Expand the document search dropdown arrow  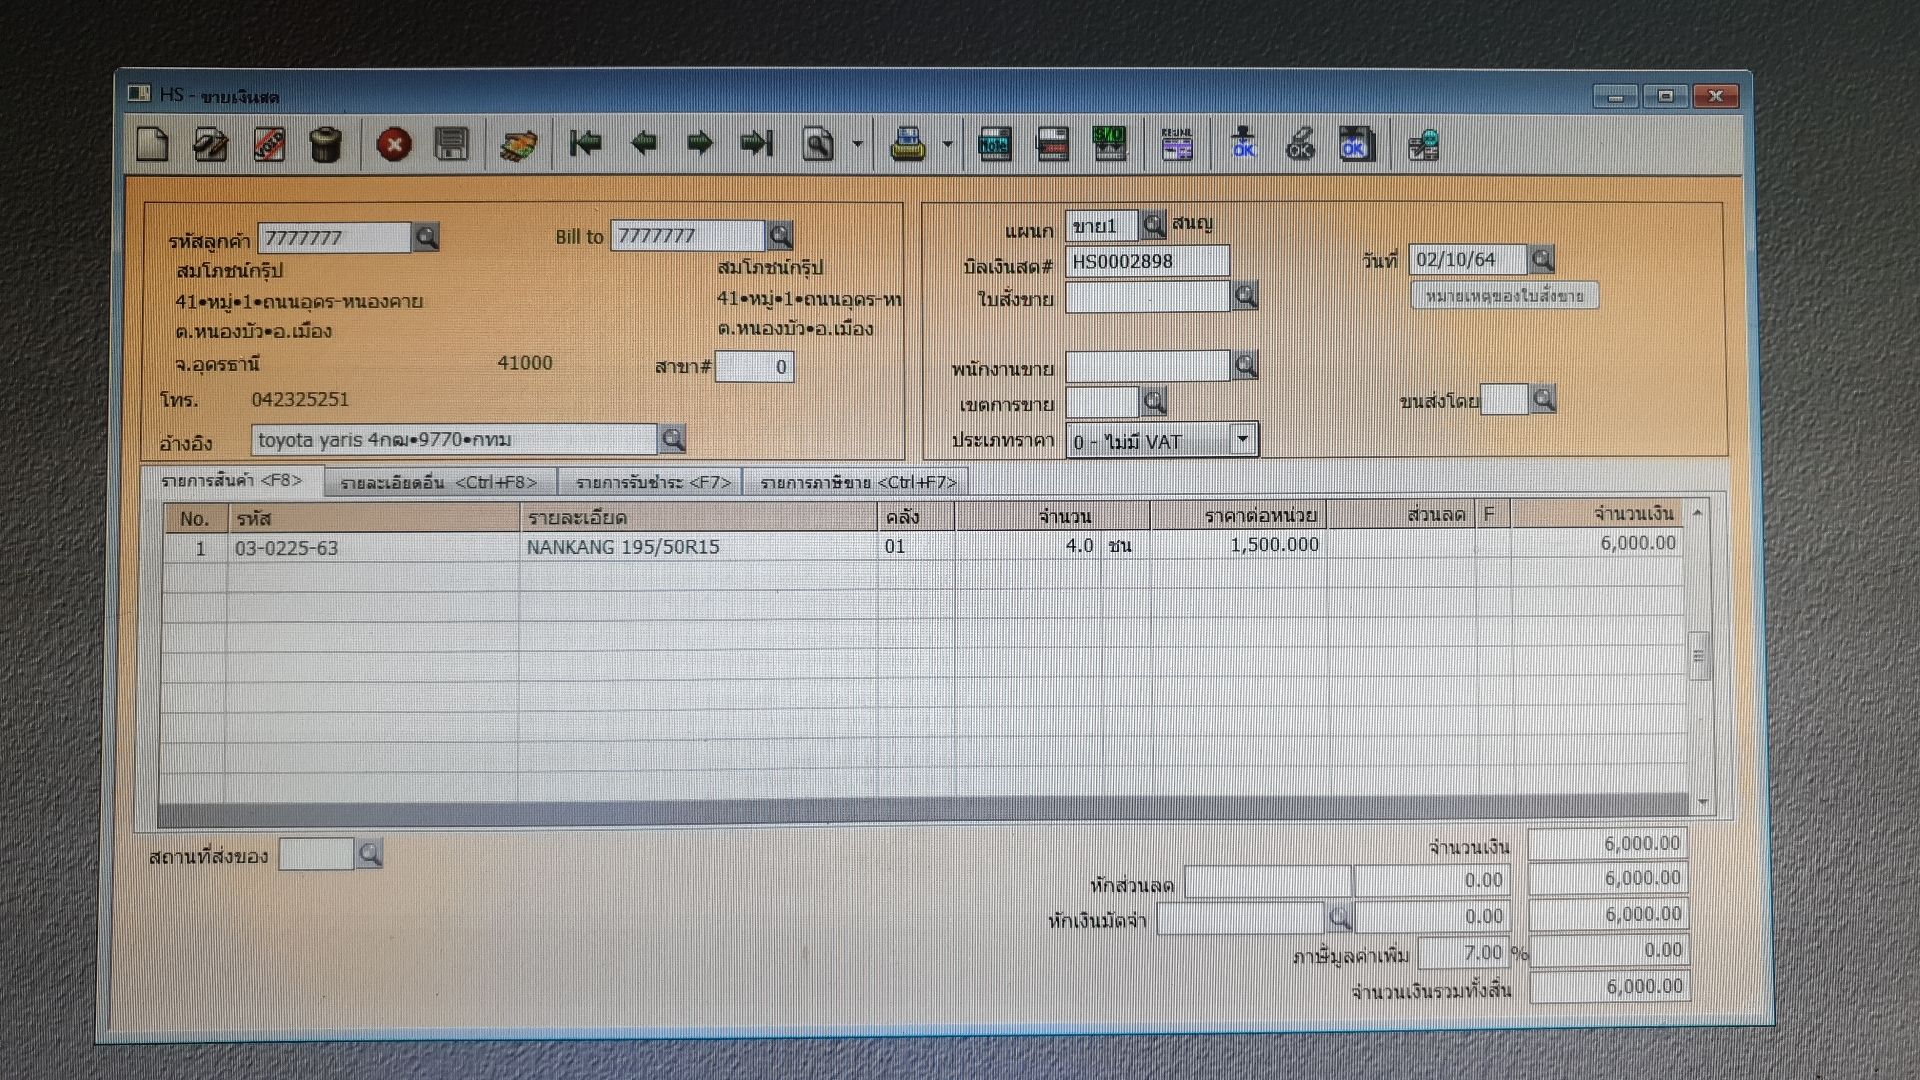[857, 145]
